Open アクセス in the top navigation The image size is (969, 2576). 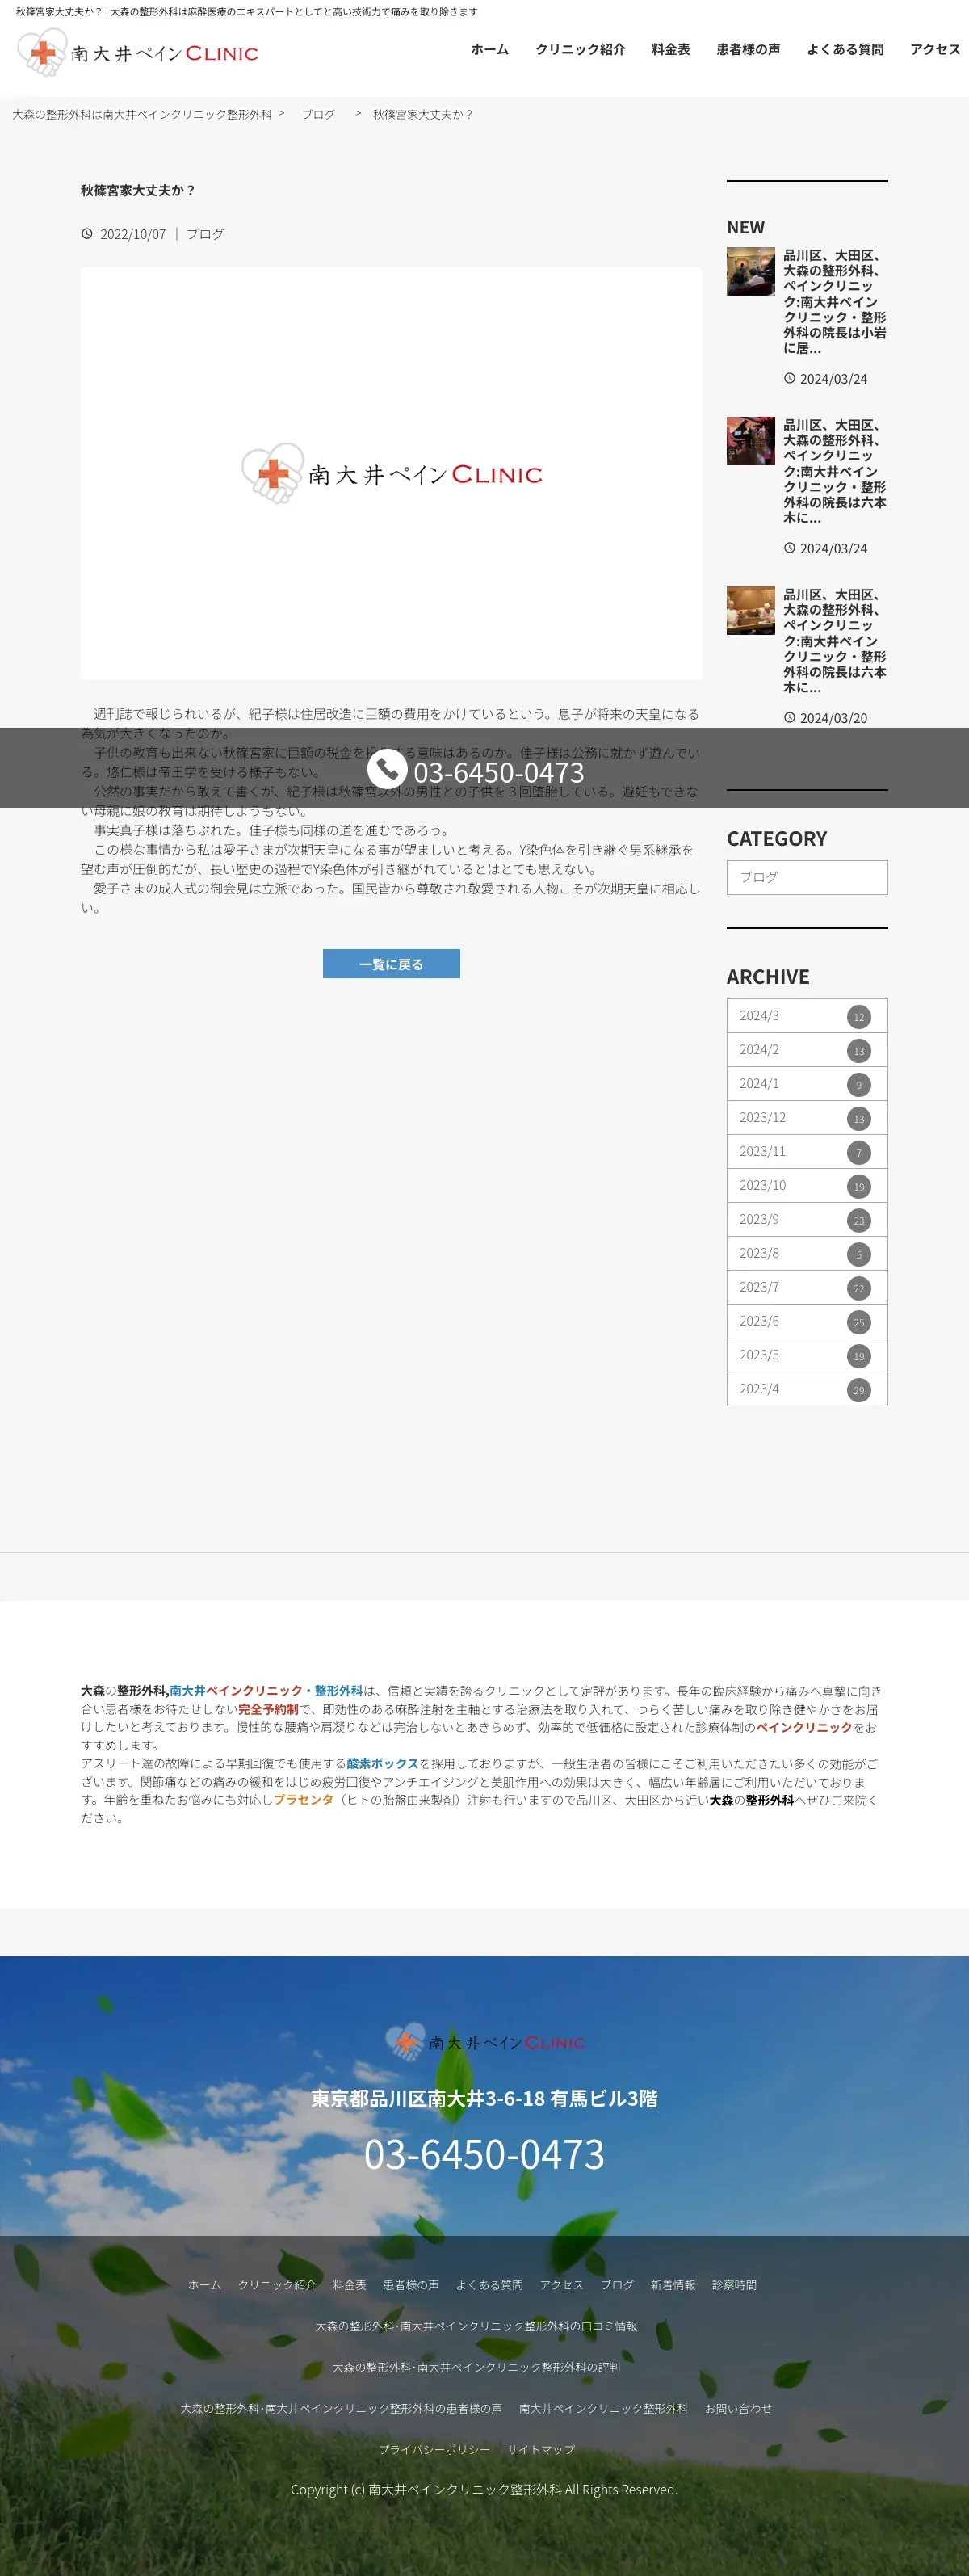click(x=935, y=49)
